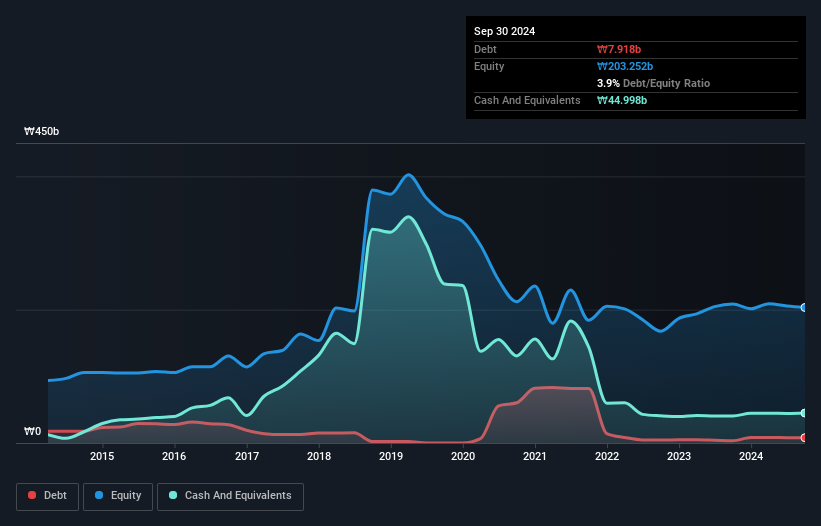Click the teal Cash And Equivalents legend dot
Screen dimensions: 821x526
[173, 495]
